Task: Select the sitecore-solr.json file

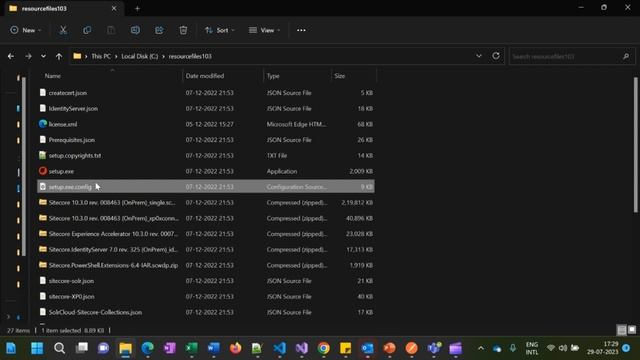Action: tap(206, 281)
